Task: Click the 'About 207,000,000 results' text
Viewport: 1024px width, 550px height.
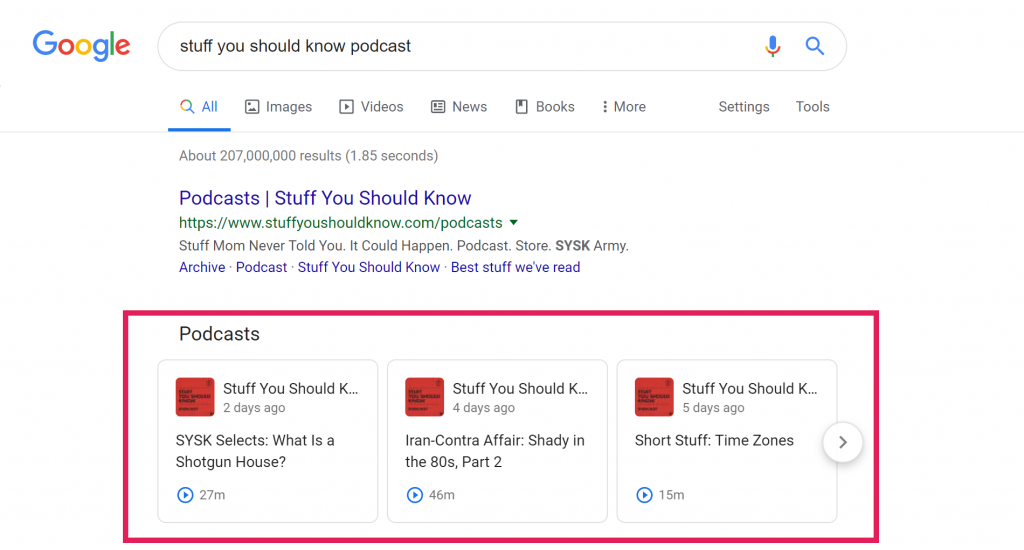Action: (309, 155)
